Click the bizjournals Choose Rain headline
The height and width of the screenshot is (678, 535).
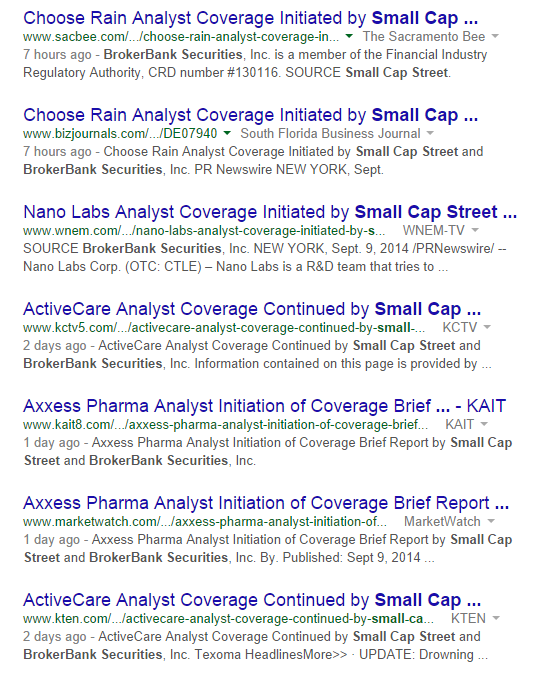[x=250, y=115]
